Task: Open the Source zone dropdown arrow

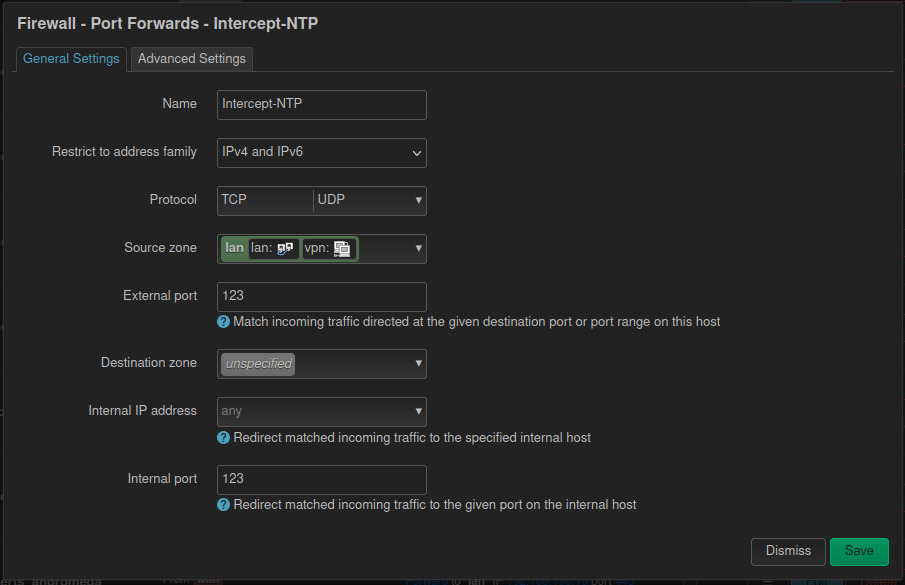Action: (x=417, y=248)
